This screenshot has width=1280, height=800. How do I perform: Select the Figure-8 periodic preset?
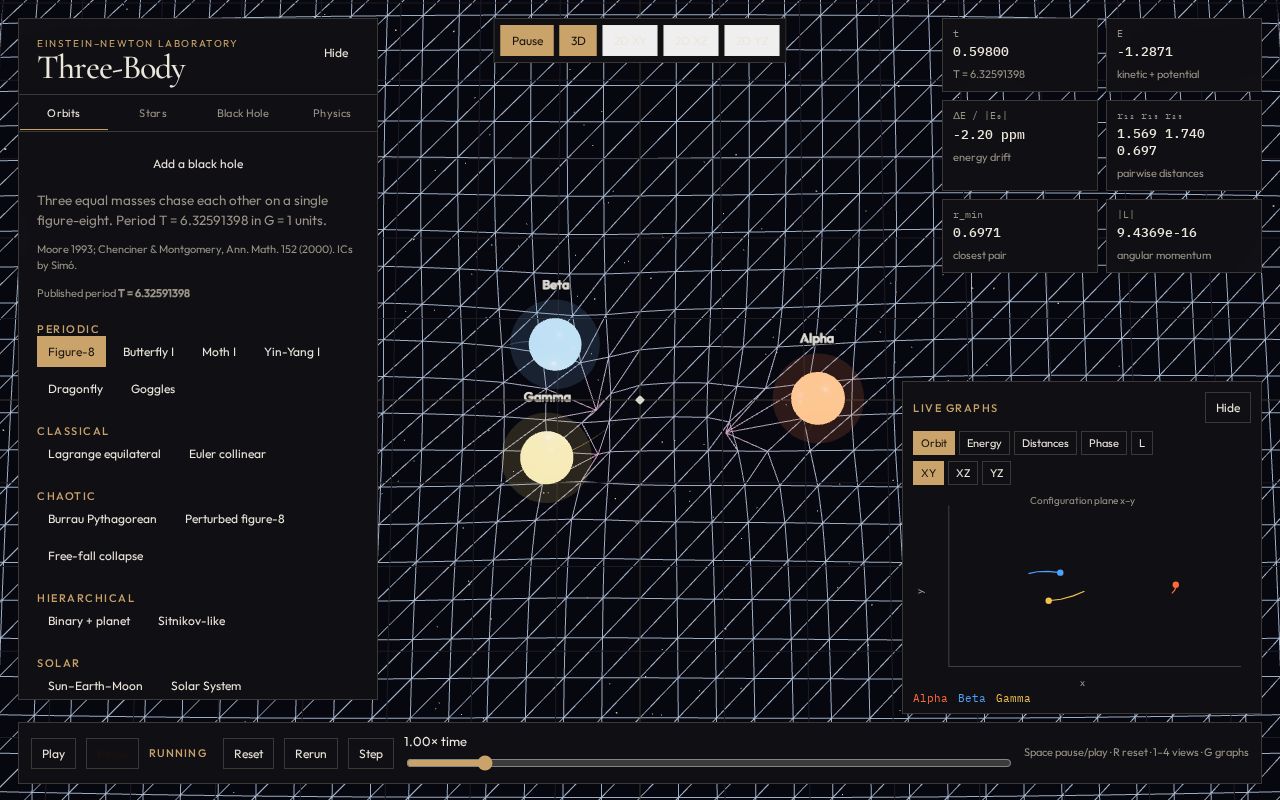71,352
